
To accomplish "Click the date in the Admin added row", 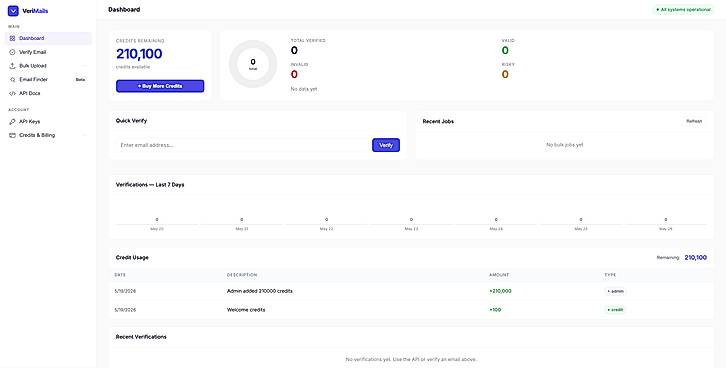I will pyautogui.click(x=125, y=291).
